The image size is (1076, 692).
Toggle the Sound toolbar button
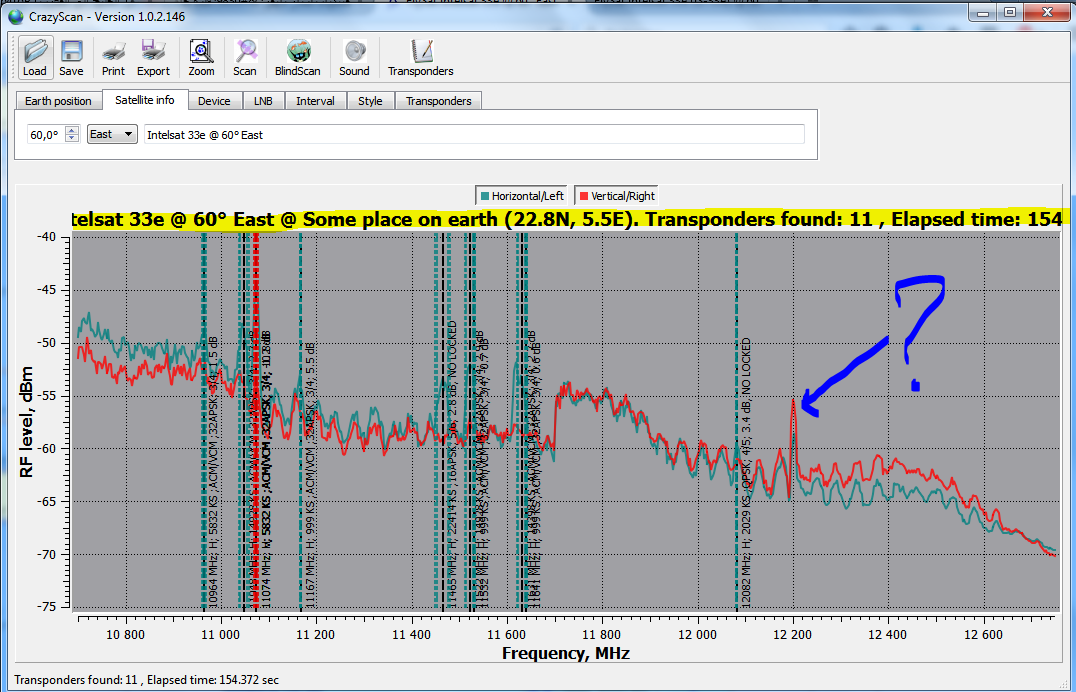click(354, 58)
